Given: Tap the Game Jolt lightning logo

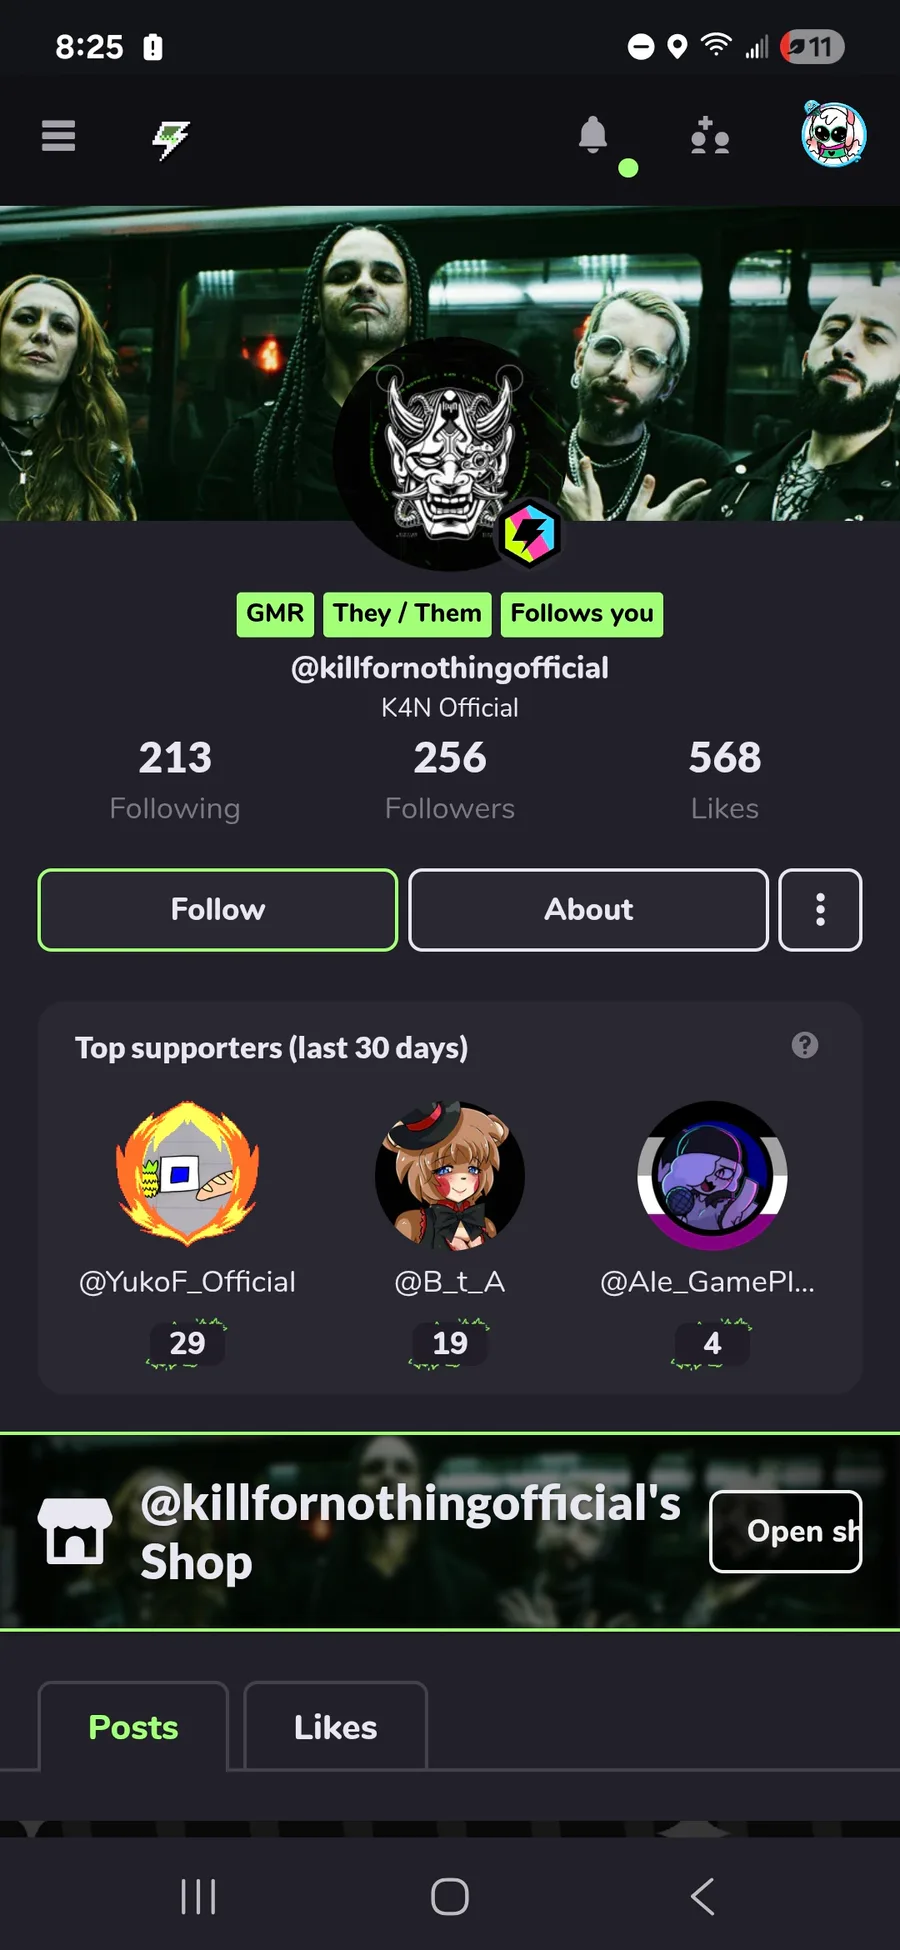Looking at the screenshot, I should [171, 139].
